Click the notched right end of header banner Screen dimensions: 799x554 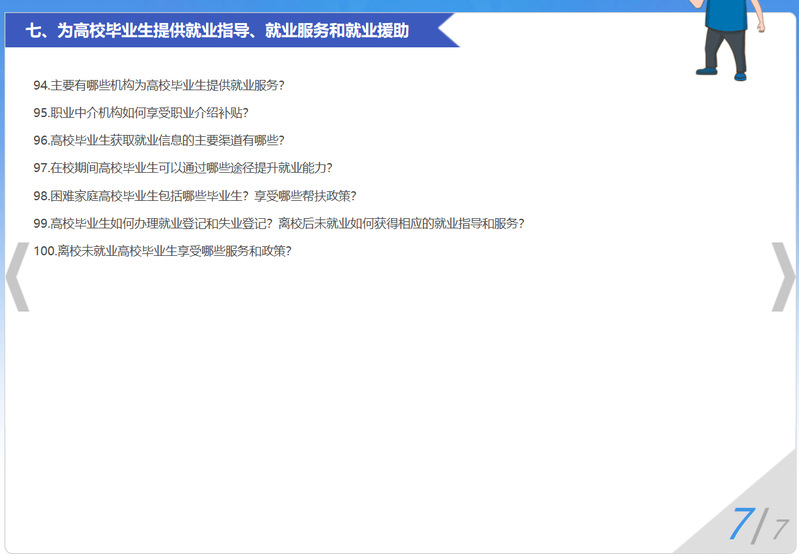click(448, 31)
